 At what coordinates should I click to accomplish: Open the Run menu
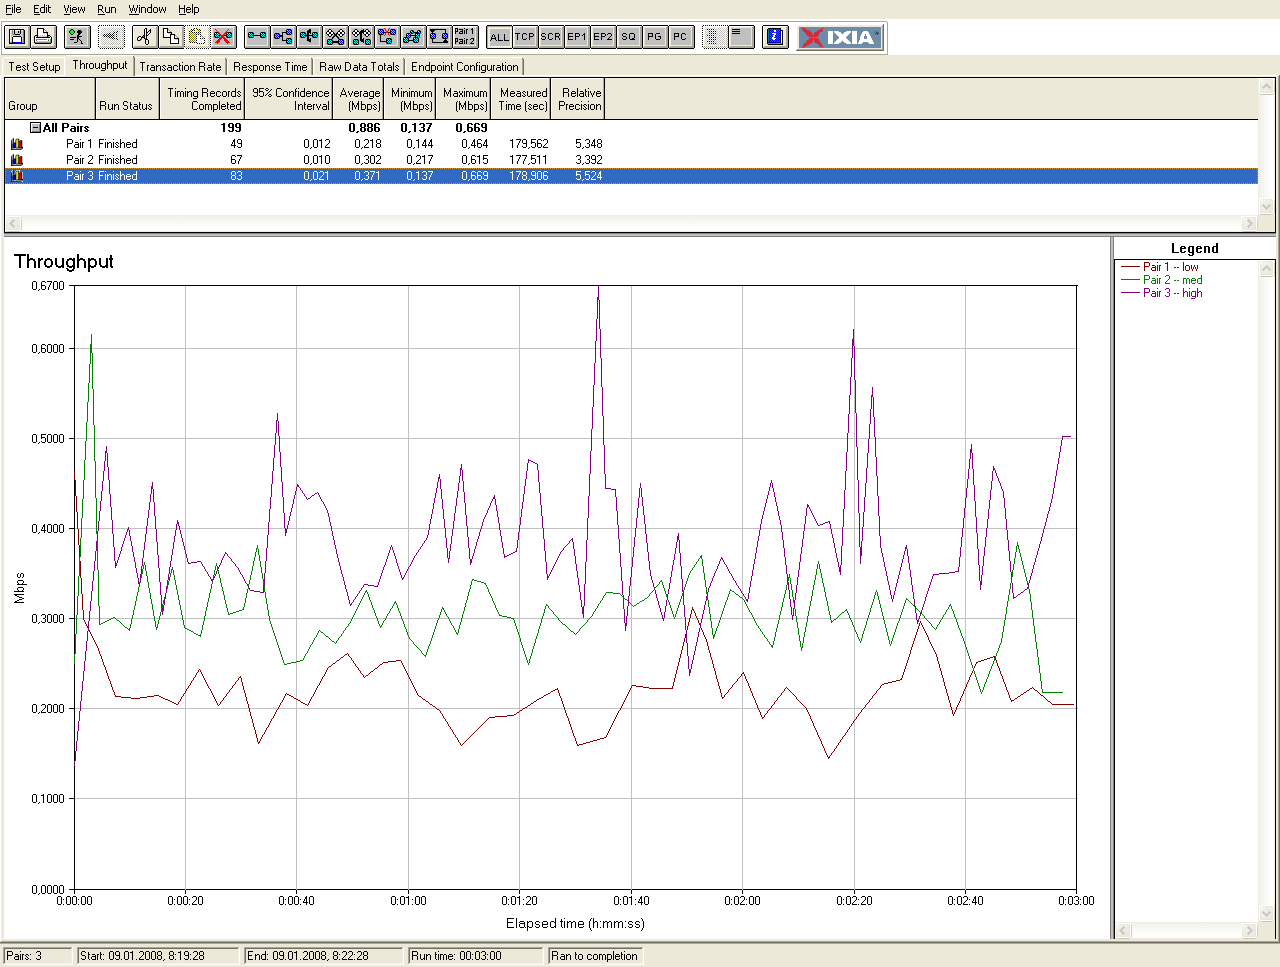coord(106,9)
